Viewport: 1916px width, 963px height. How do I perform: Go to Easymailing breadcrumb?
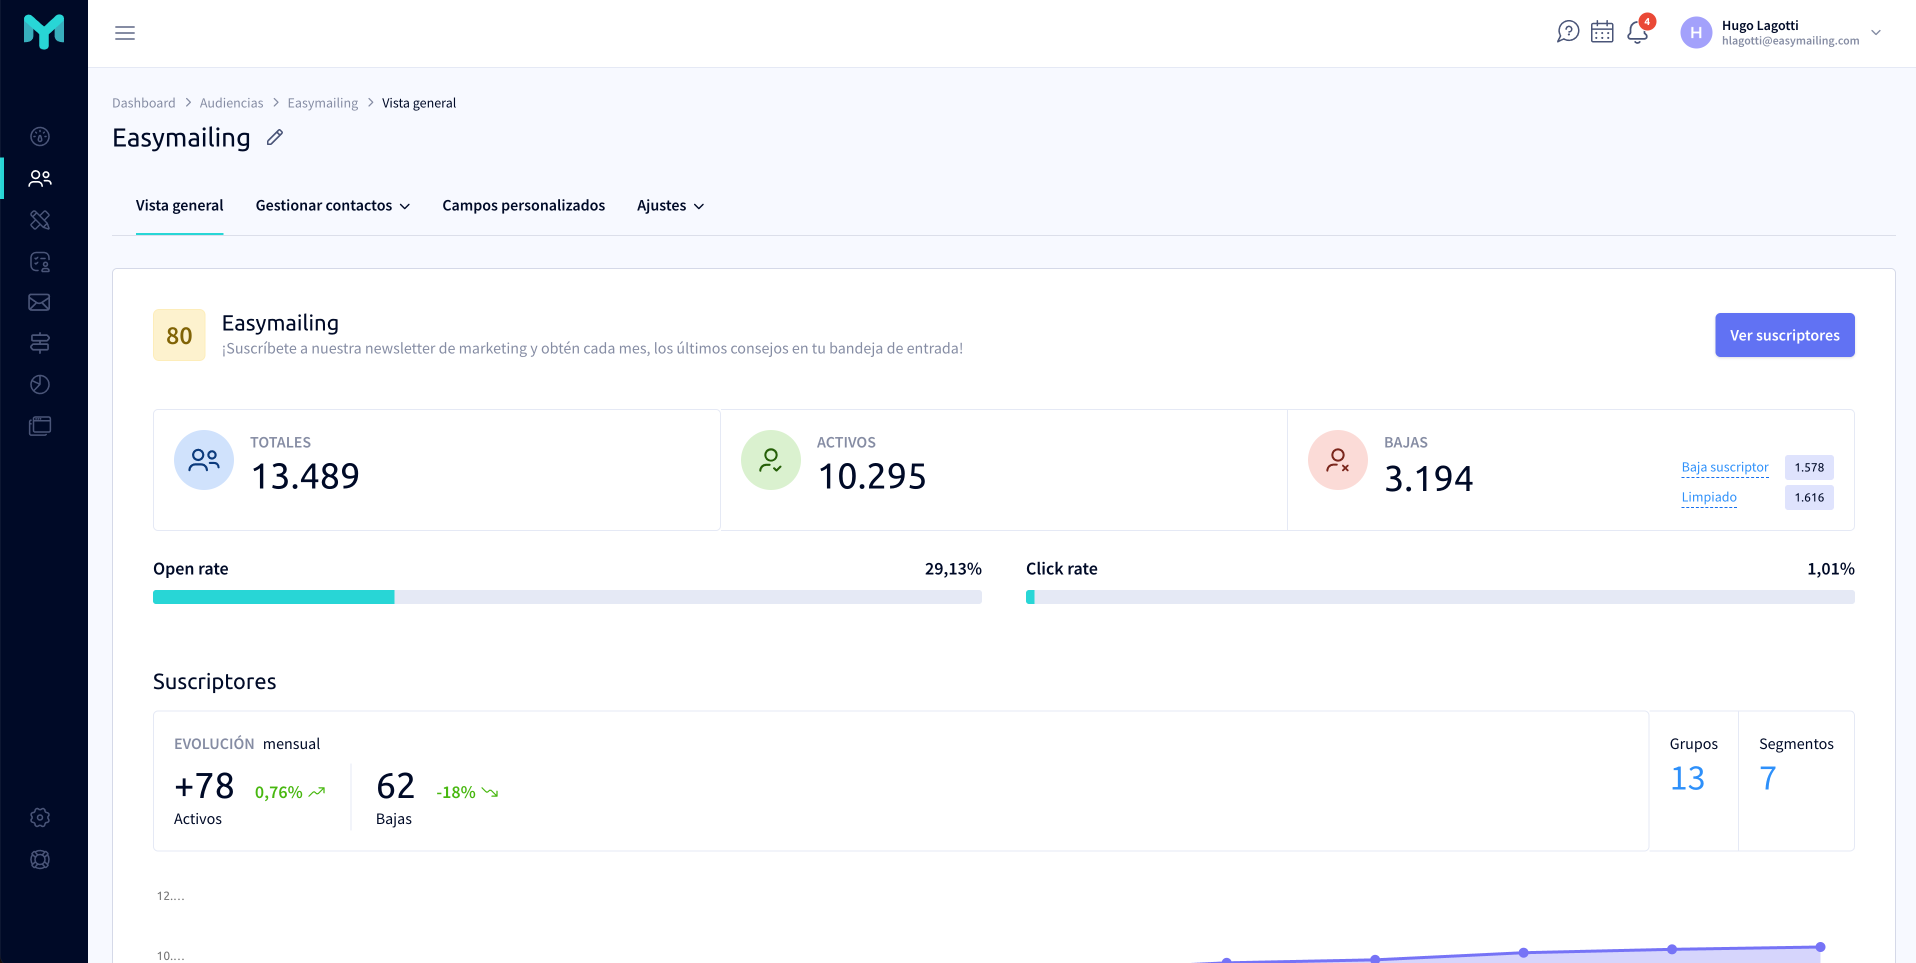323,103
